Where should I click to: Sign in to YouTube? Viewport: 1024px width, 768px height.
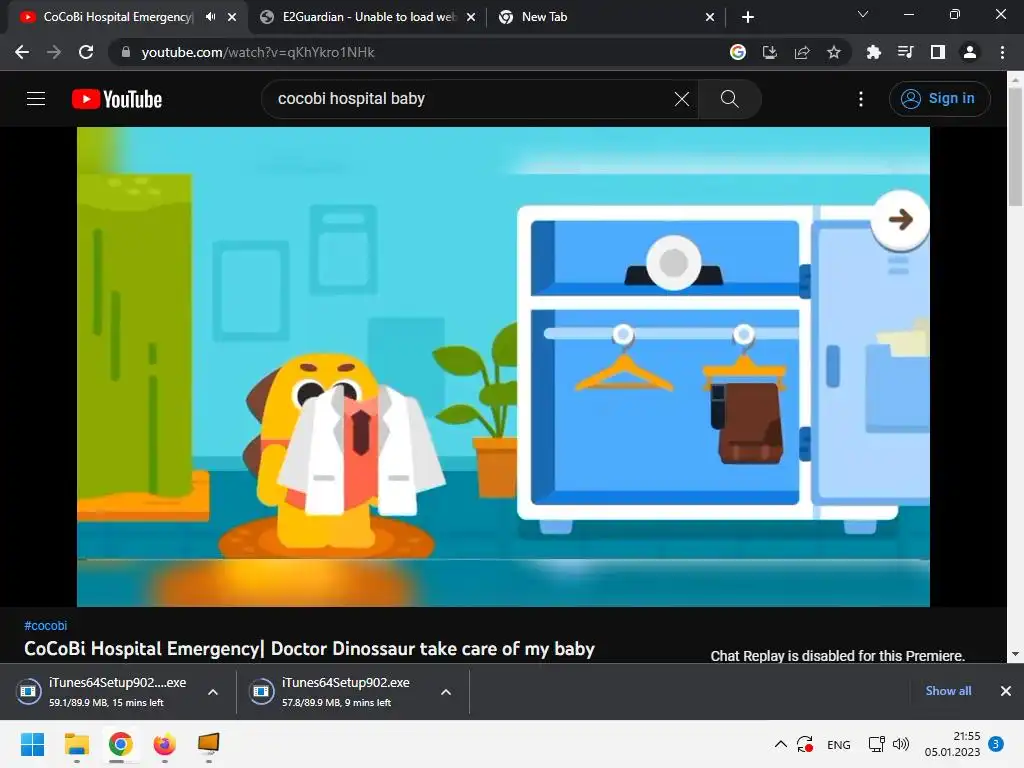(939, 99)
